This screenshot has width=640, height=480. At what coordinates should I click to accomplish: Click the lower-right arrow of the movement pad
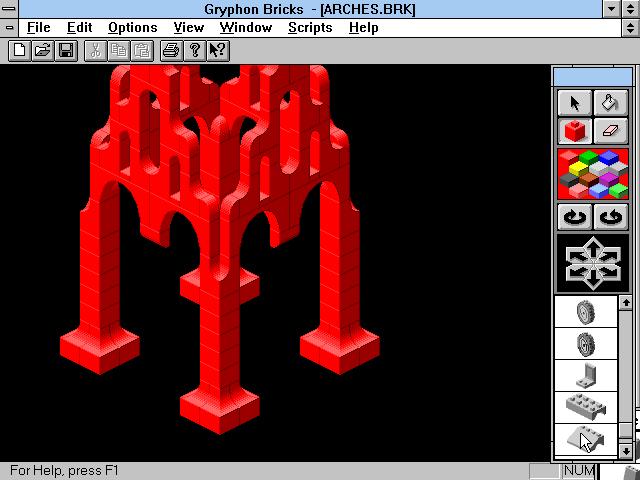point(611,272)
